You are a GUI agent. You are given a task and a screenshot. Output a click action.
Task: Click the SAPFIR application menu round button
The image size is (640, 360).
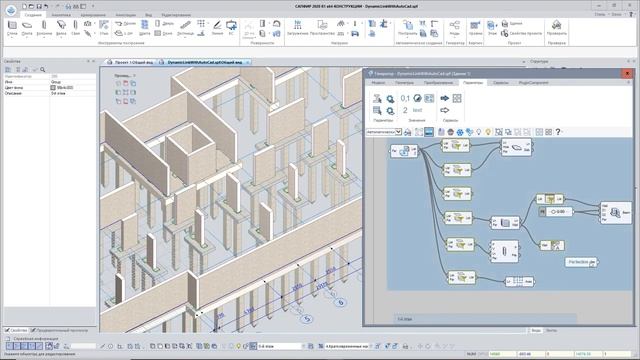pos(11,10)
